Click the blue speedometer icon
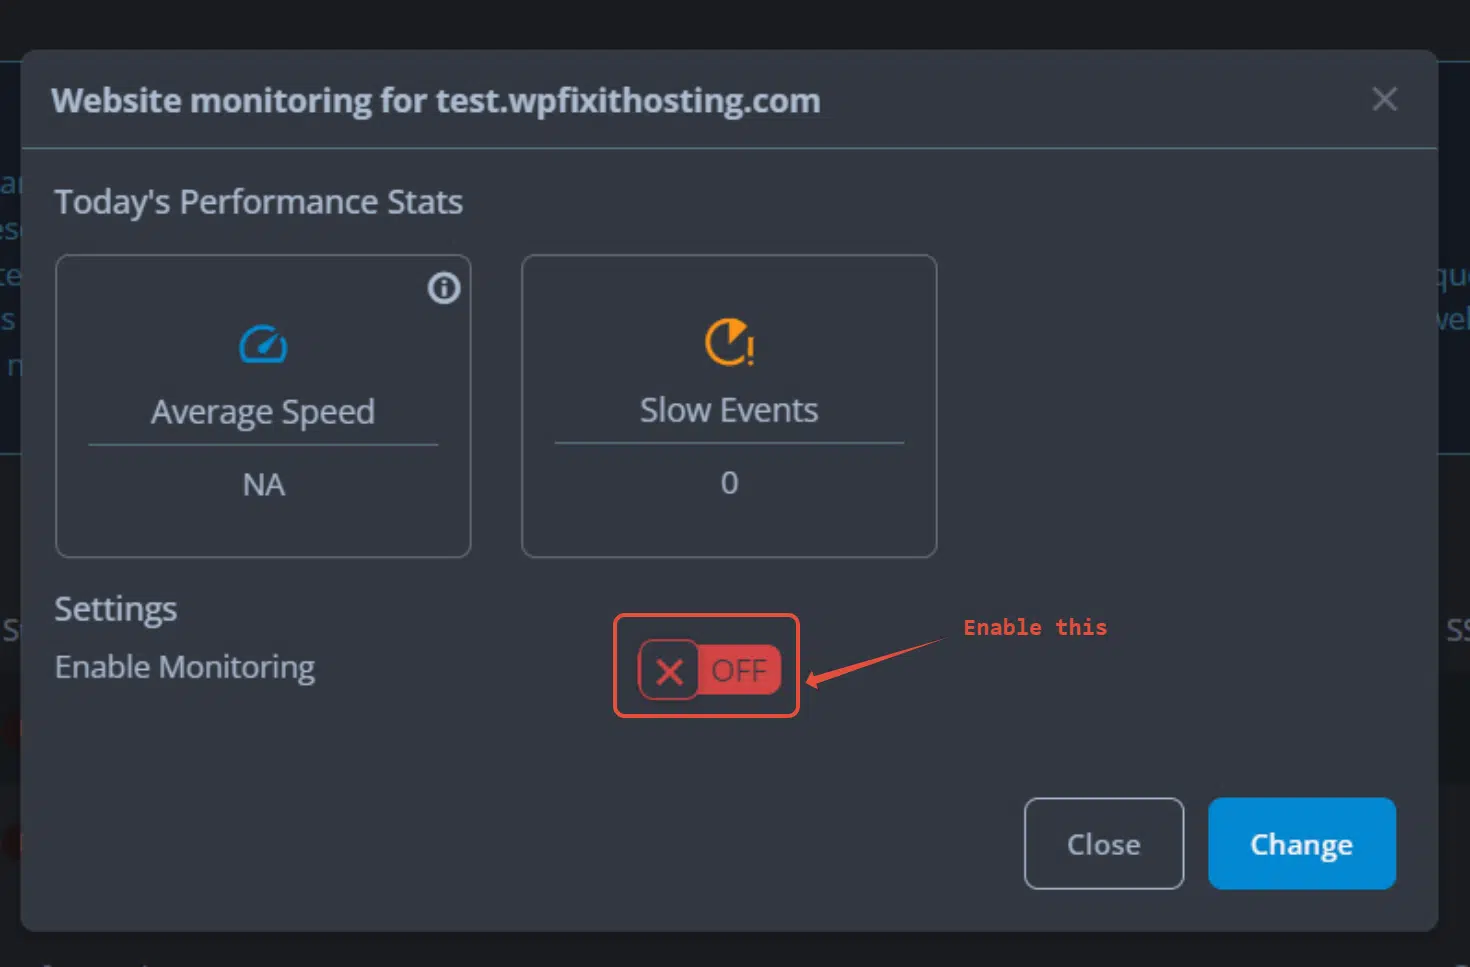Screen dimensions: 1470x967 click(263, 344)
